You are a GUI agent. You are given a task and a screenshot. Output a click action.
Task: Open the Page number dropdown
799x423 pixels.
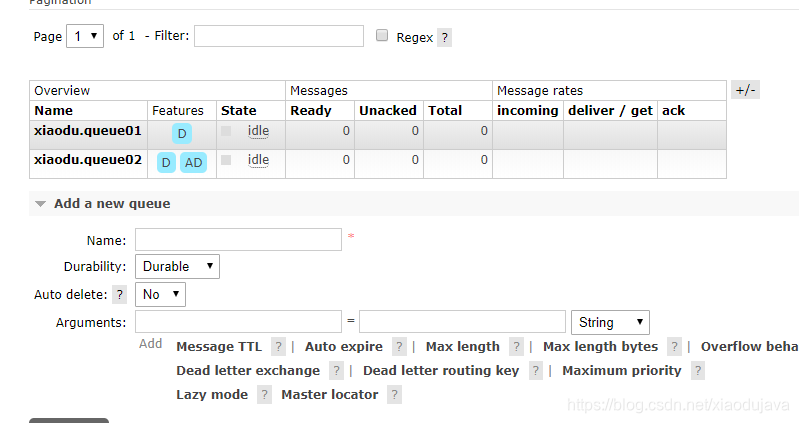pos(85,36)
